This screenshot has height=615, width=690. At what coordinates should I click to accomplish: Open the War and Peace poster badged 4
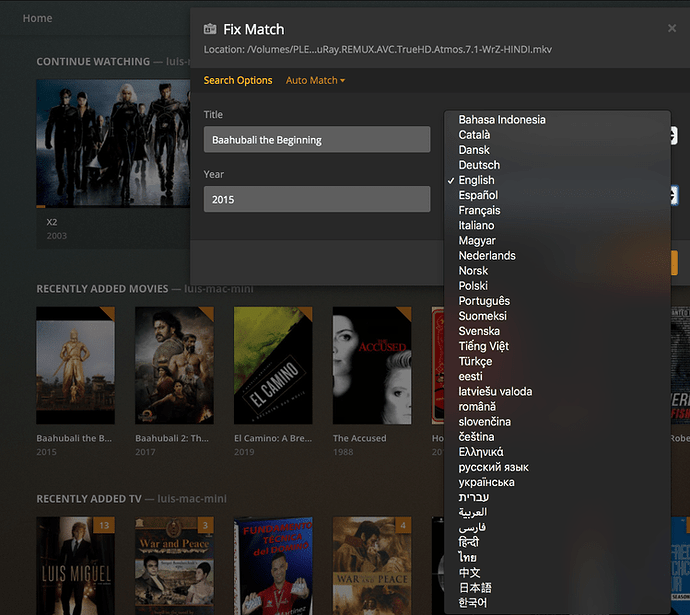tap(372, 566)
